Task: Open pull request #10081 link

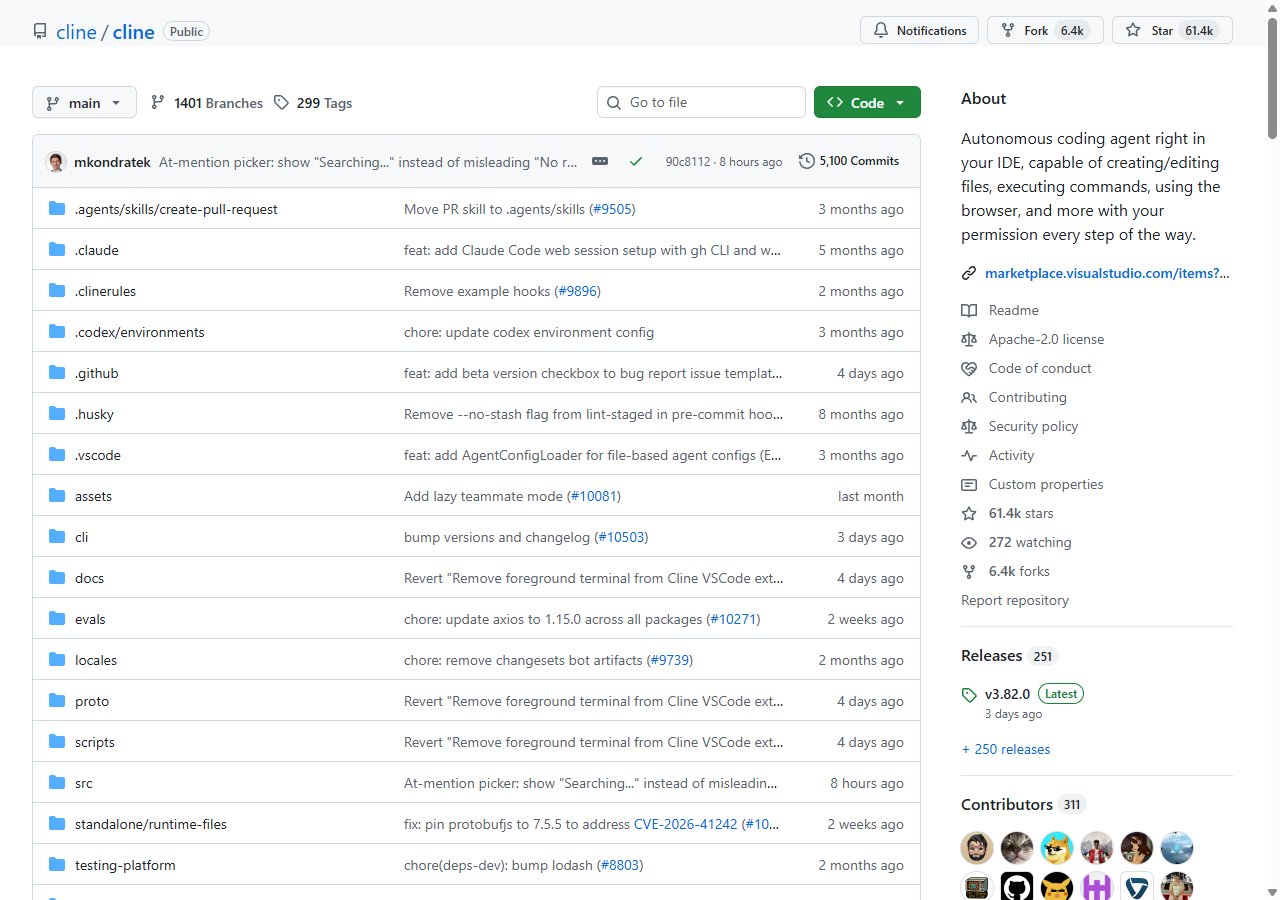Action: 594,496
